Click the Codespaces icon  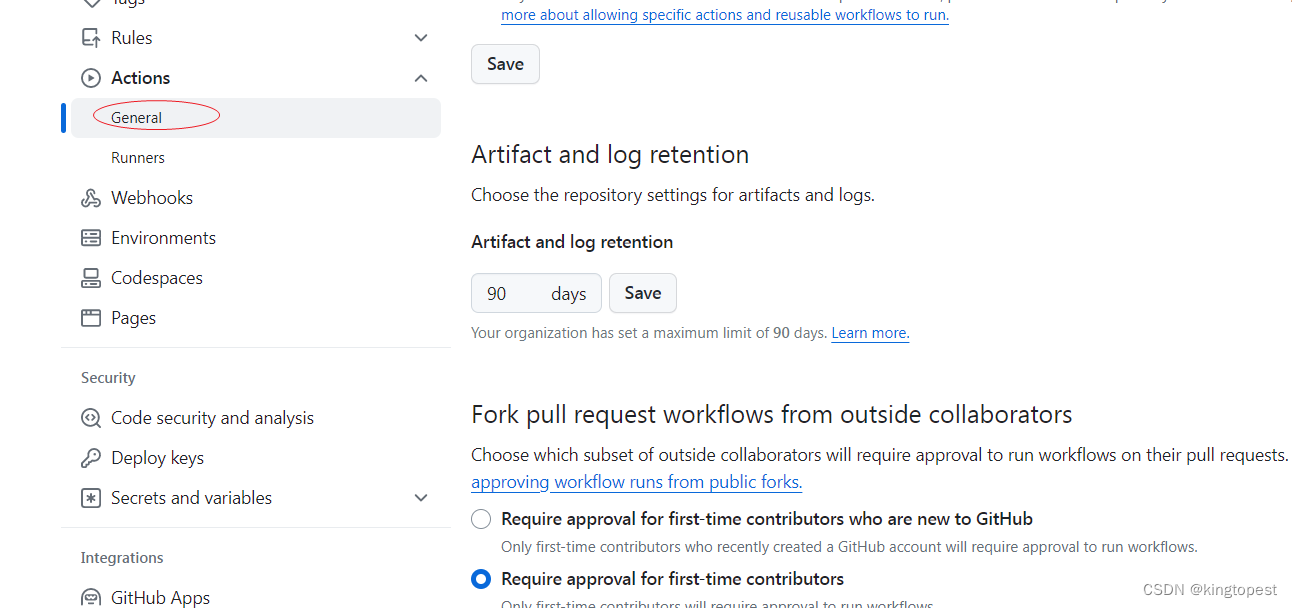pos(91,278)
